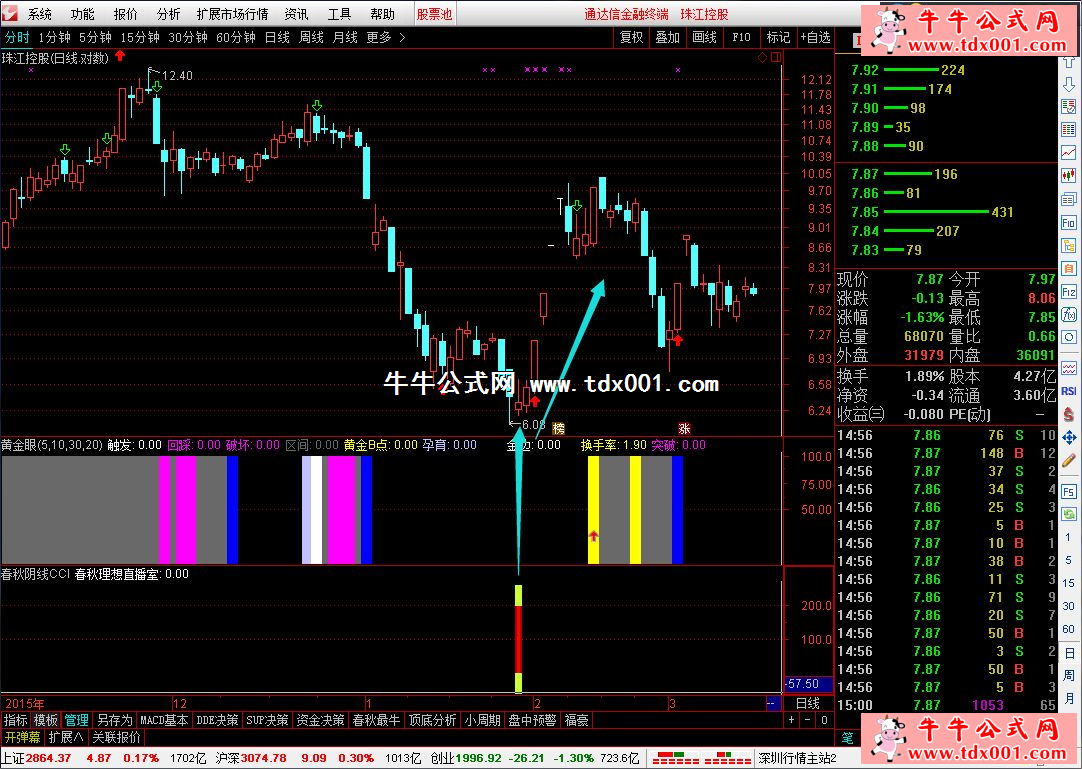Click plus zoom button at bottom right
This screenshot has width=1082, height=769.
[x=791, y=720]
